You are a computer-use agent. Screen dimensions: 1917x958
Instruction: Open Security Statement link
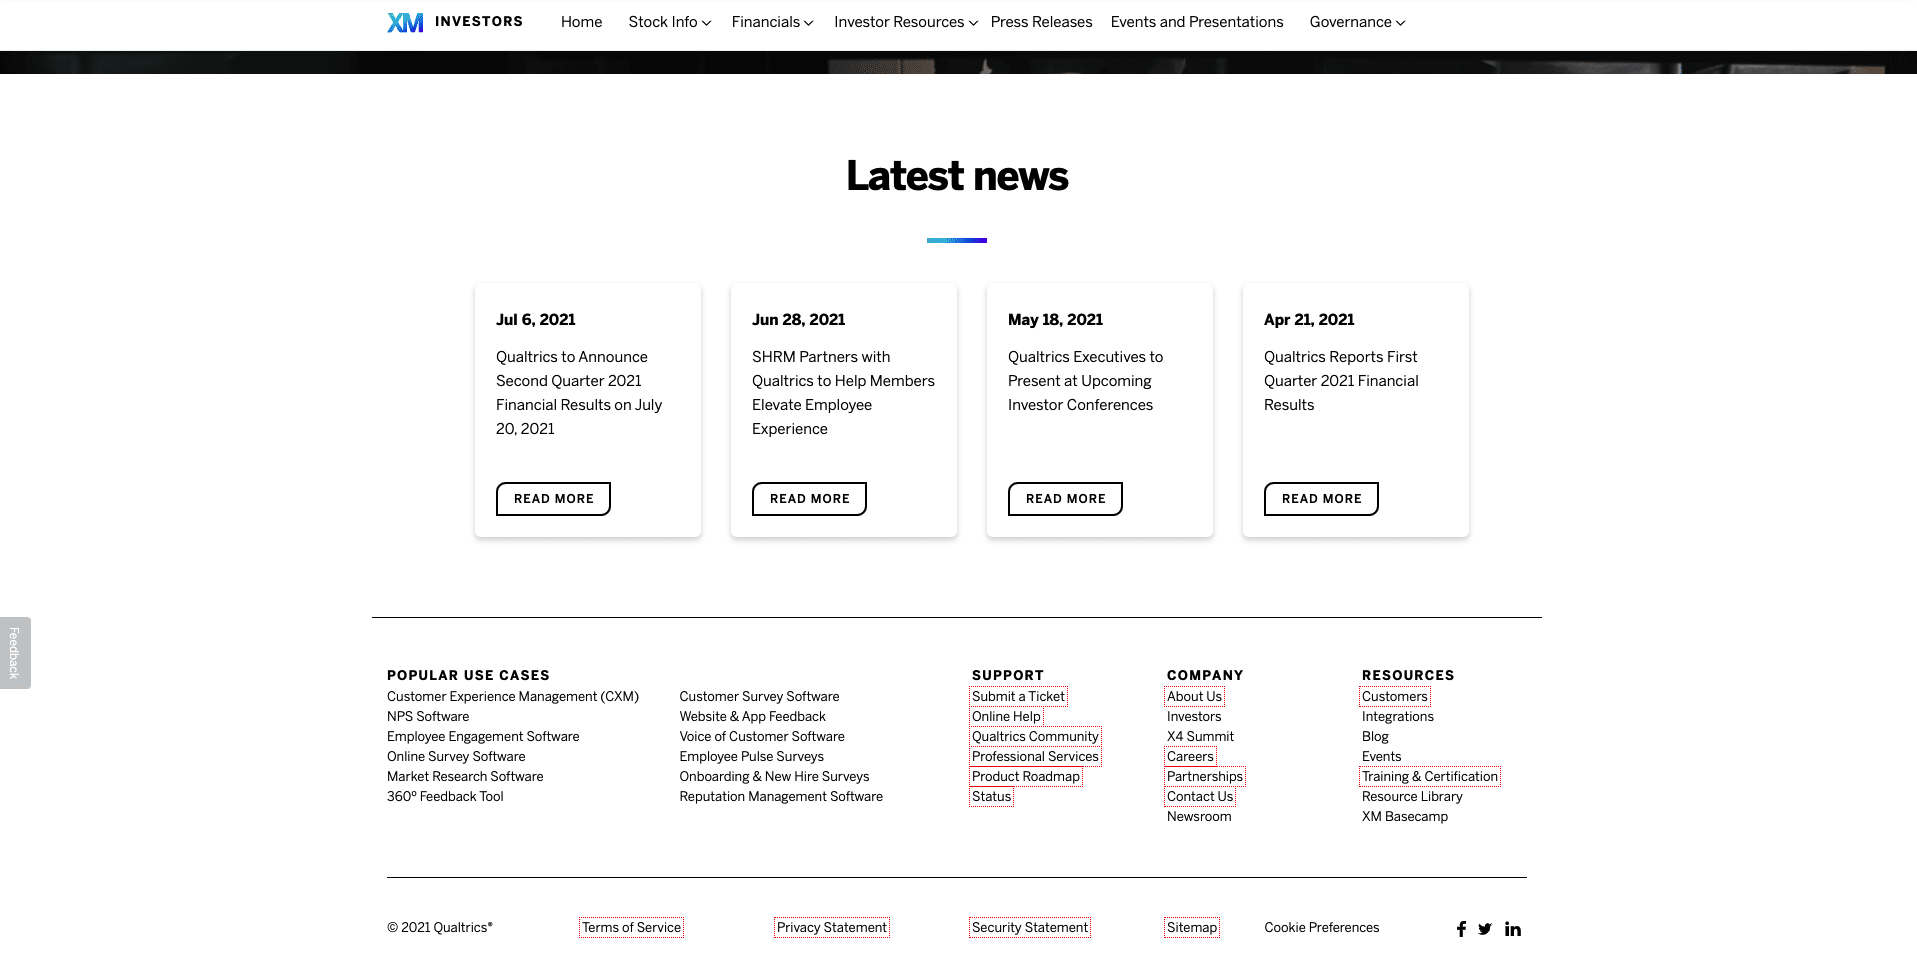pyautogui.click(x=1030, y=928)
